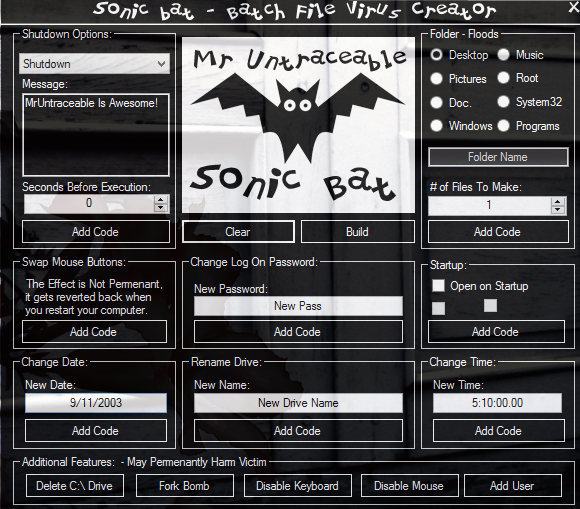
Task: Click the Folder Name input field
Action: coord(498,157)
